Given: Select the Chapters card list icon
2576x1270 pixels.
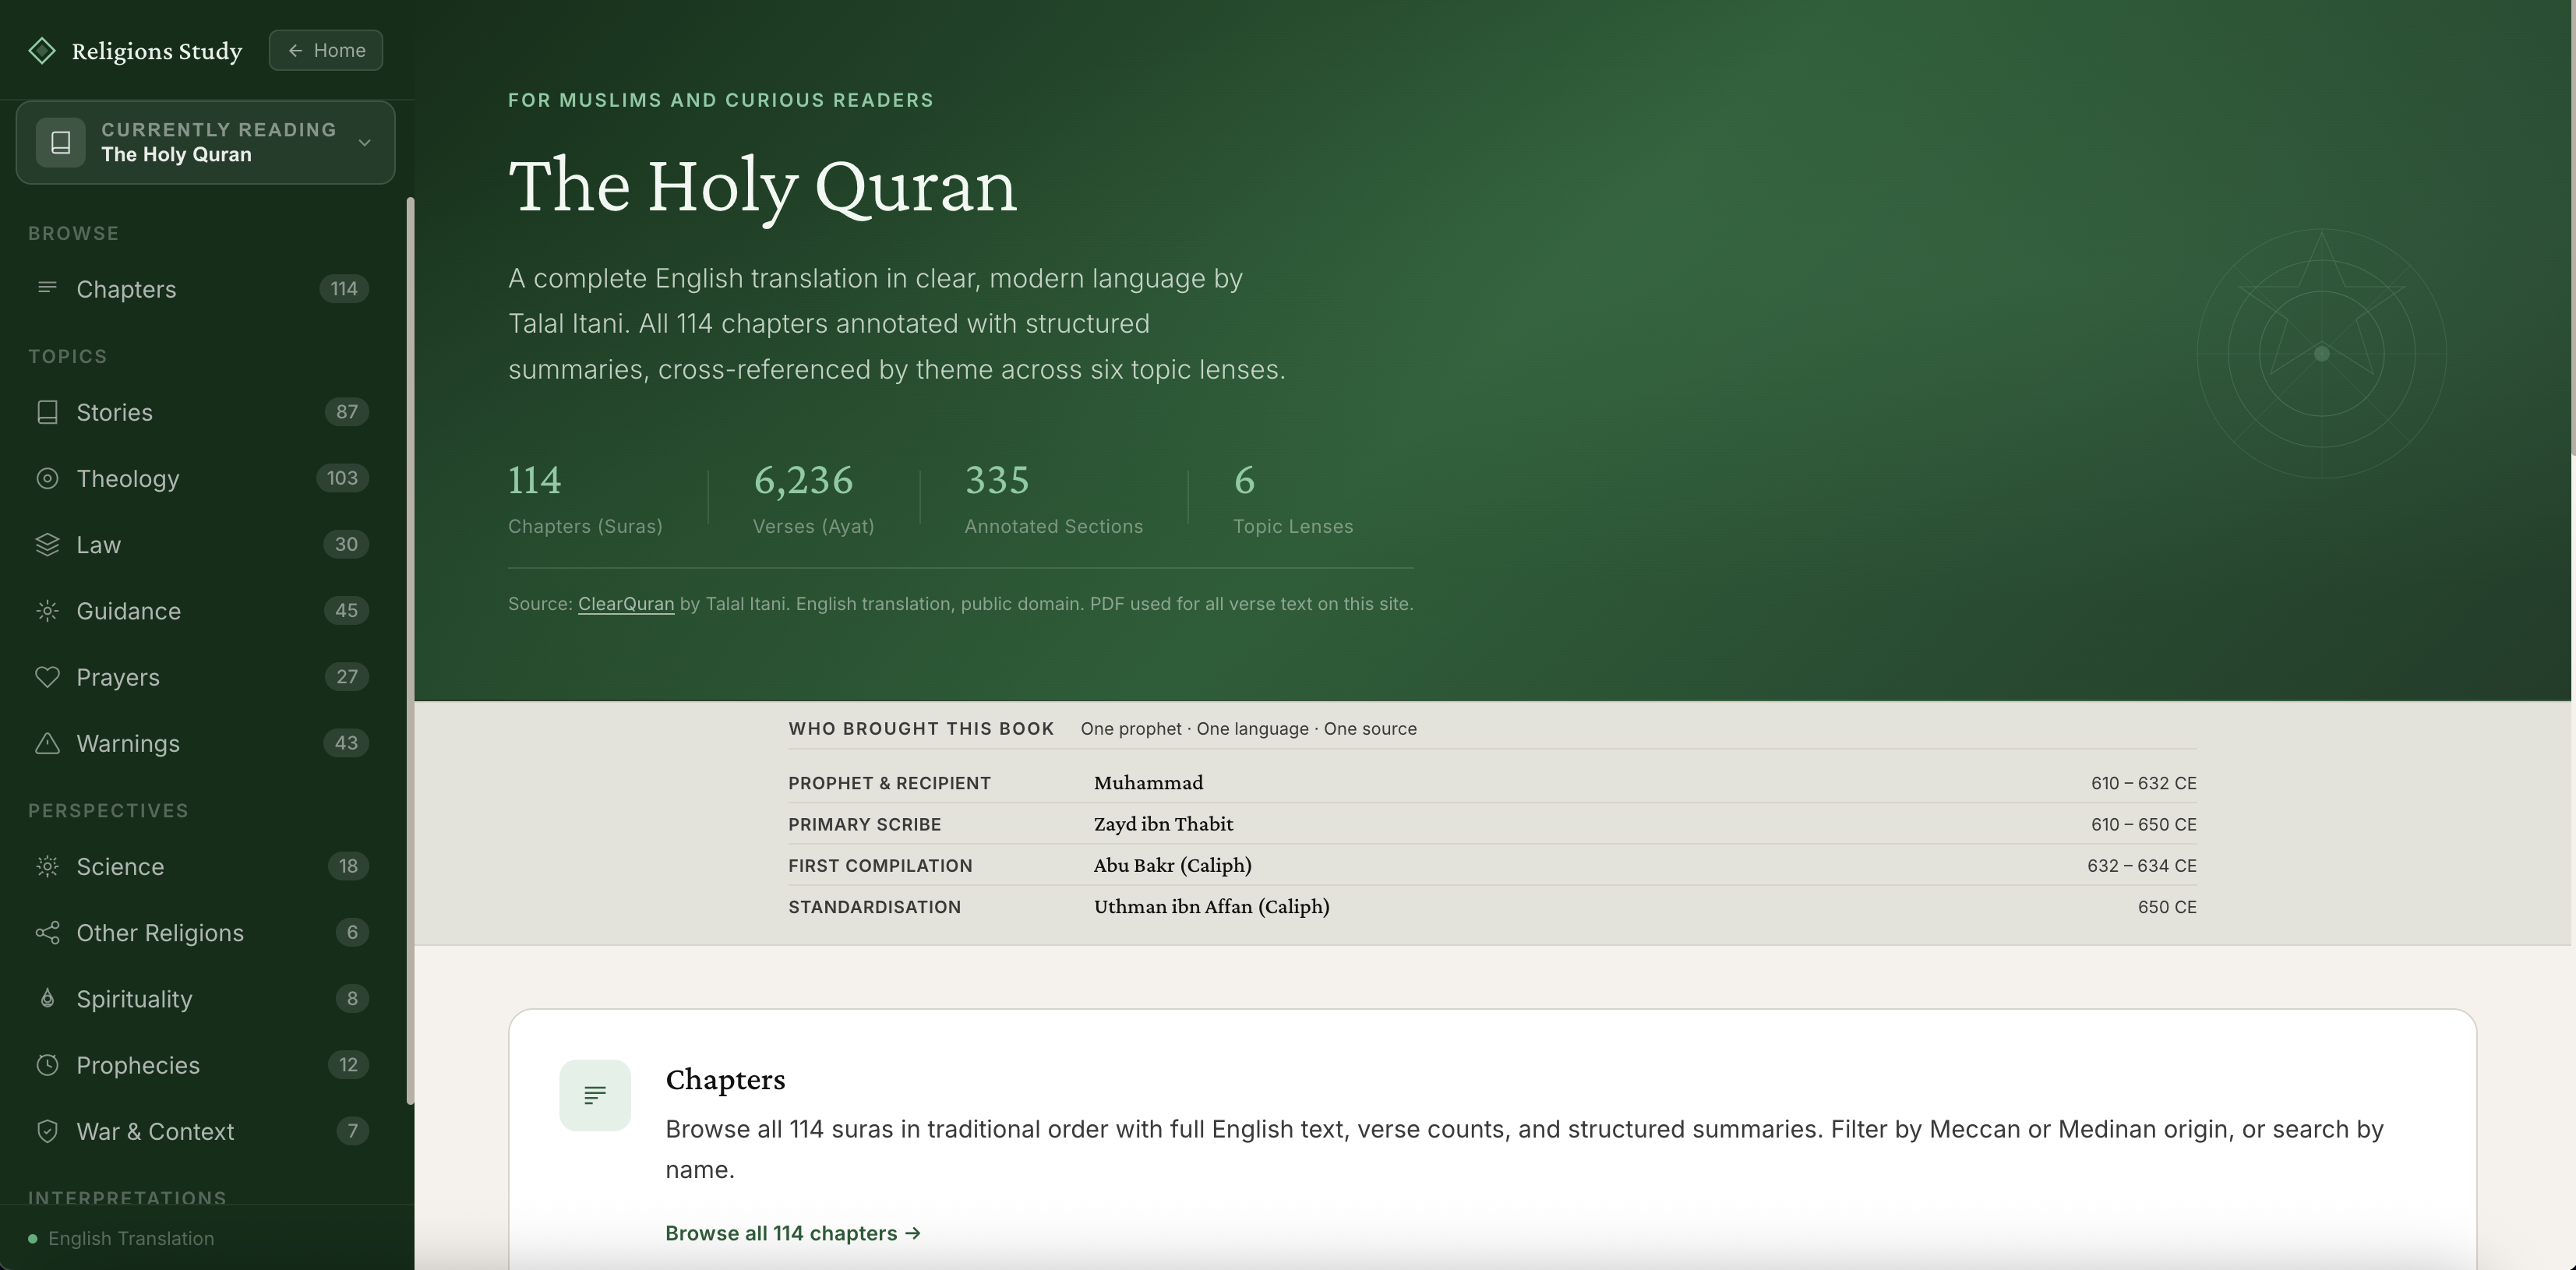Looking at the screenshot, I should (x=595, y=1094).
